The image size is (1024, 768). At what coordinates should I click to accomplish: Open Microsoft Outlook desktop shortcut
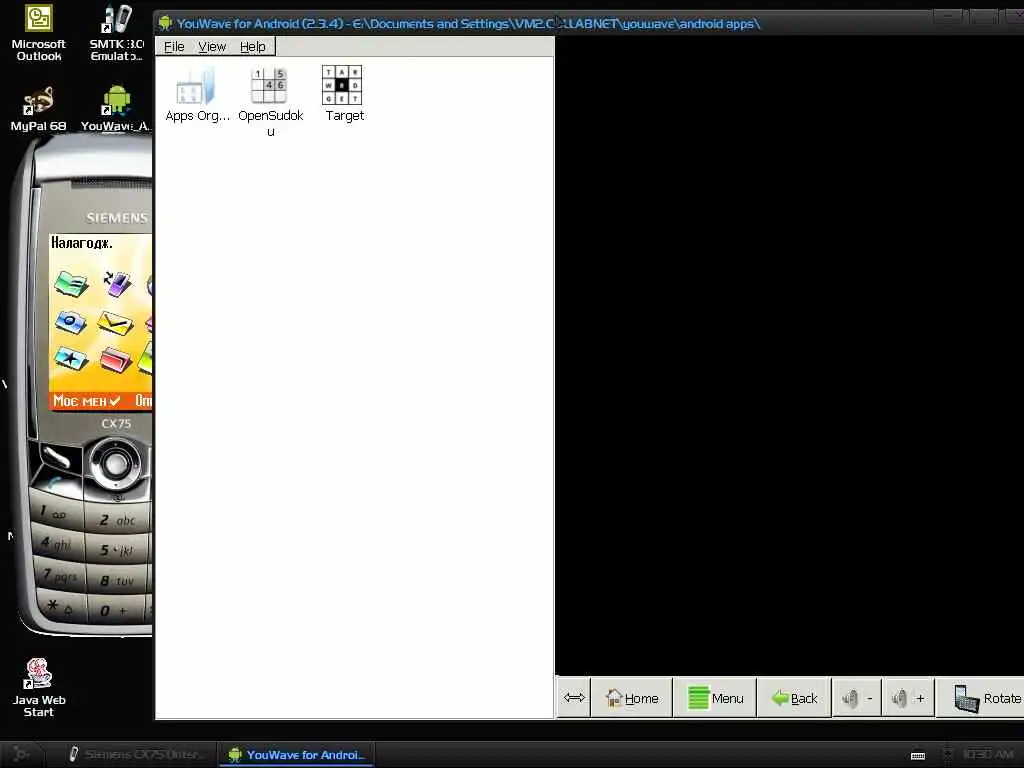(39, 33)
